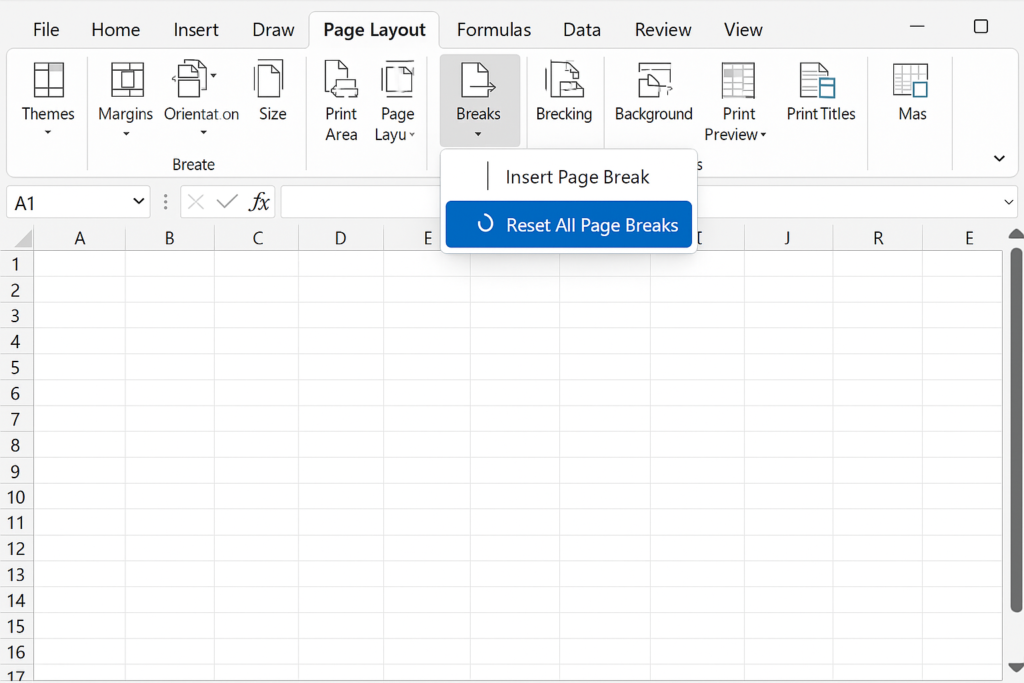Choose the paper Size option
The width and height of the screenshot is (1024, 683).
coord(272,91)
